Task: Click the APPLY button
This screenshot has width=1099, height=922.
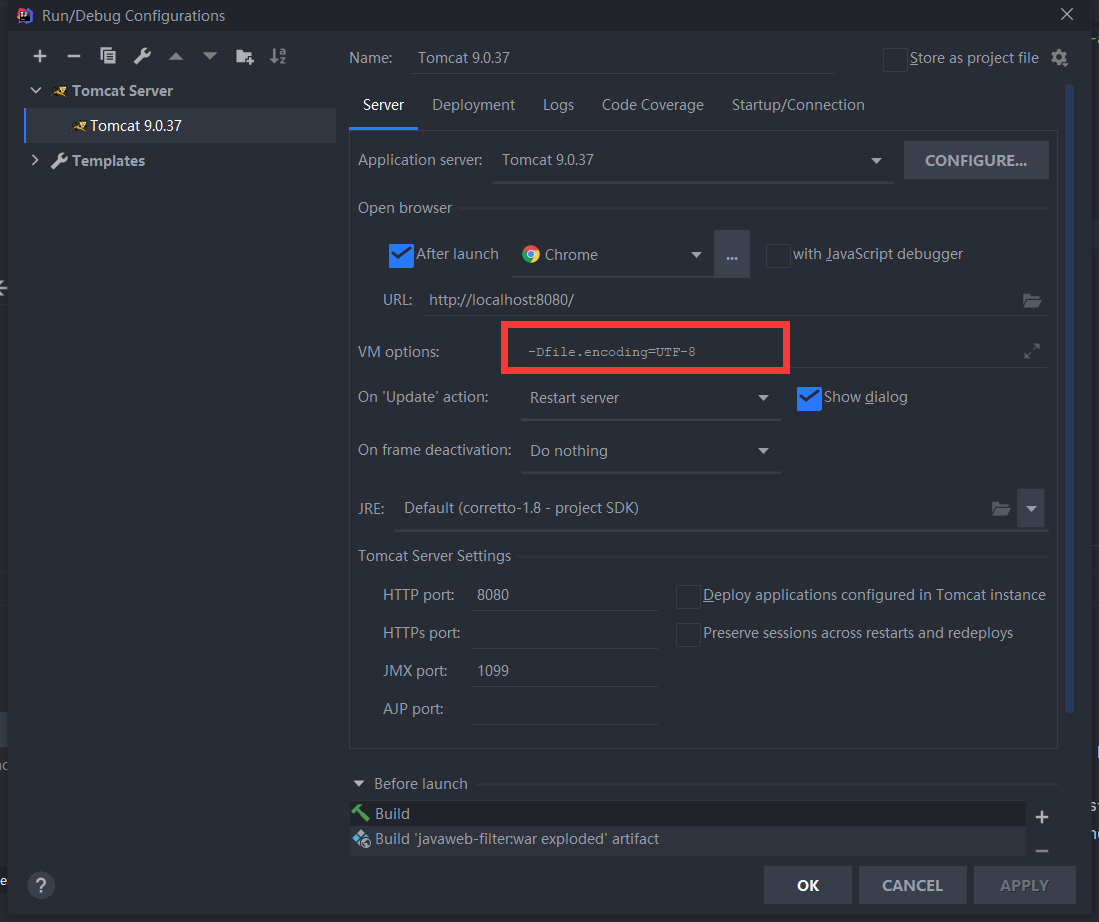Action: [1024, 886]
